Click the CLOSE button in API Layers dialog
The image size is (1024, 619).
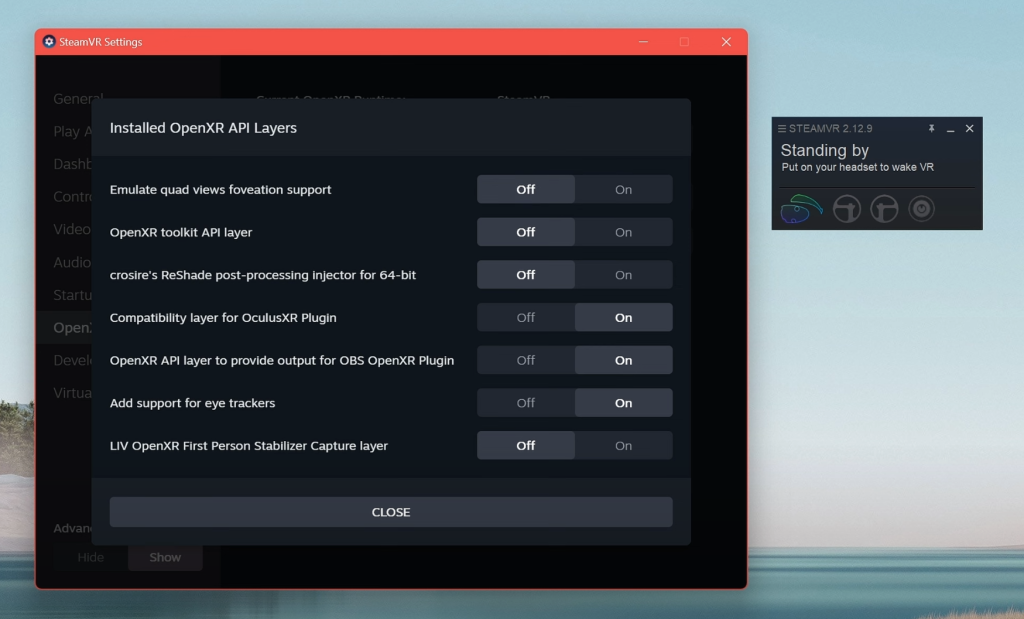[x=391, y=512]
